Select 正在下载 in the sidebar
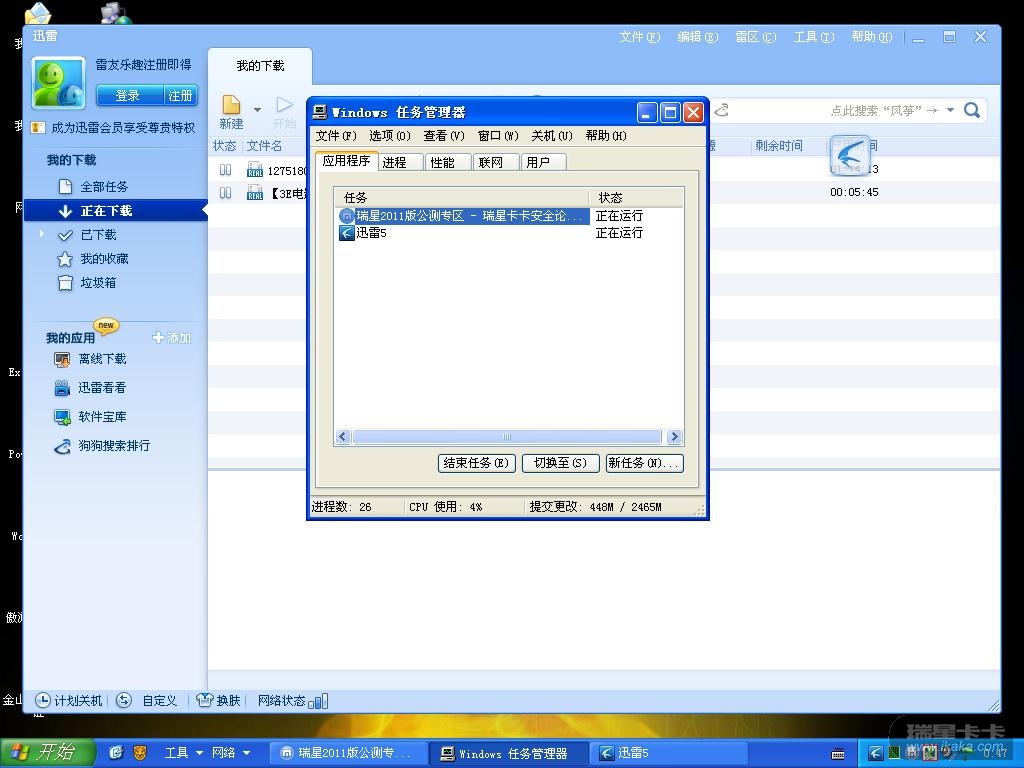1024x768 pixels. pyautogui.click(x=115, y=211)
